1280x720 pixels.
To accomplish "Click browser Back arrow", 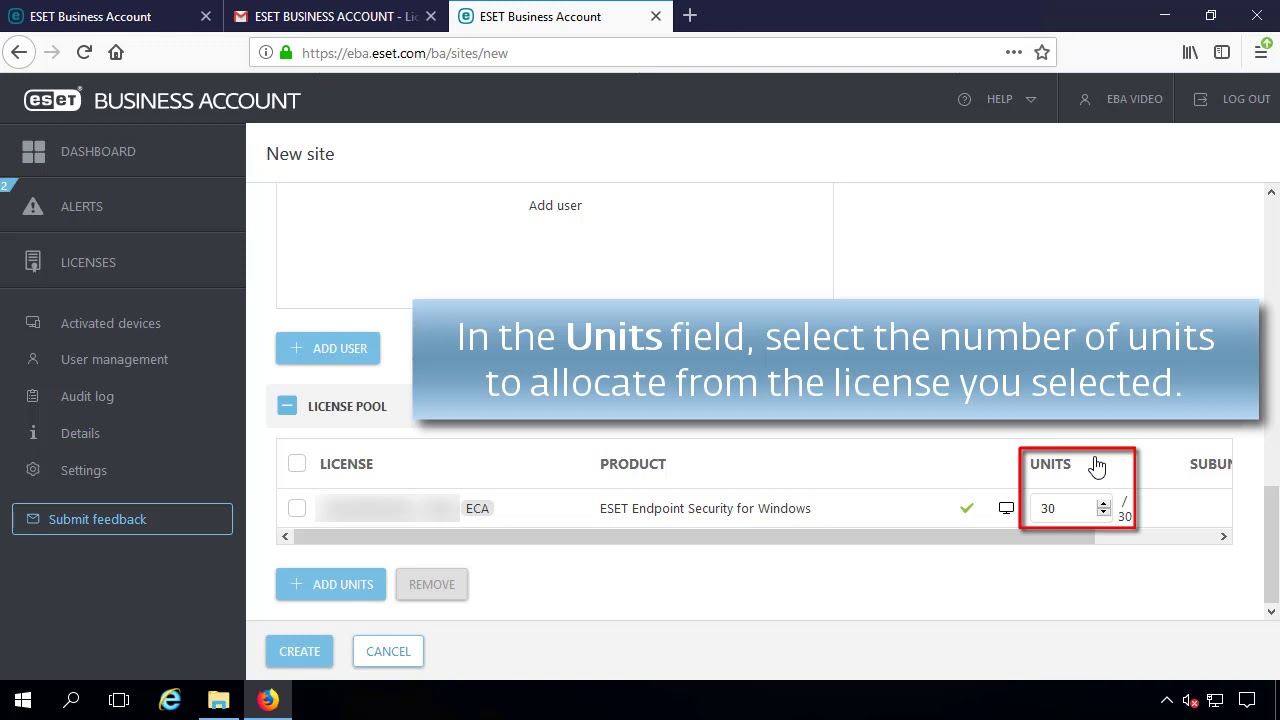I will (x=19, y=52).
